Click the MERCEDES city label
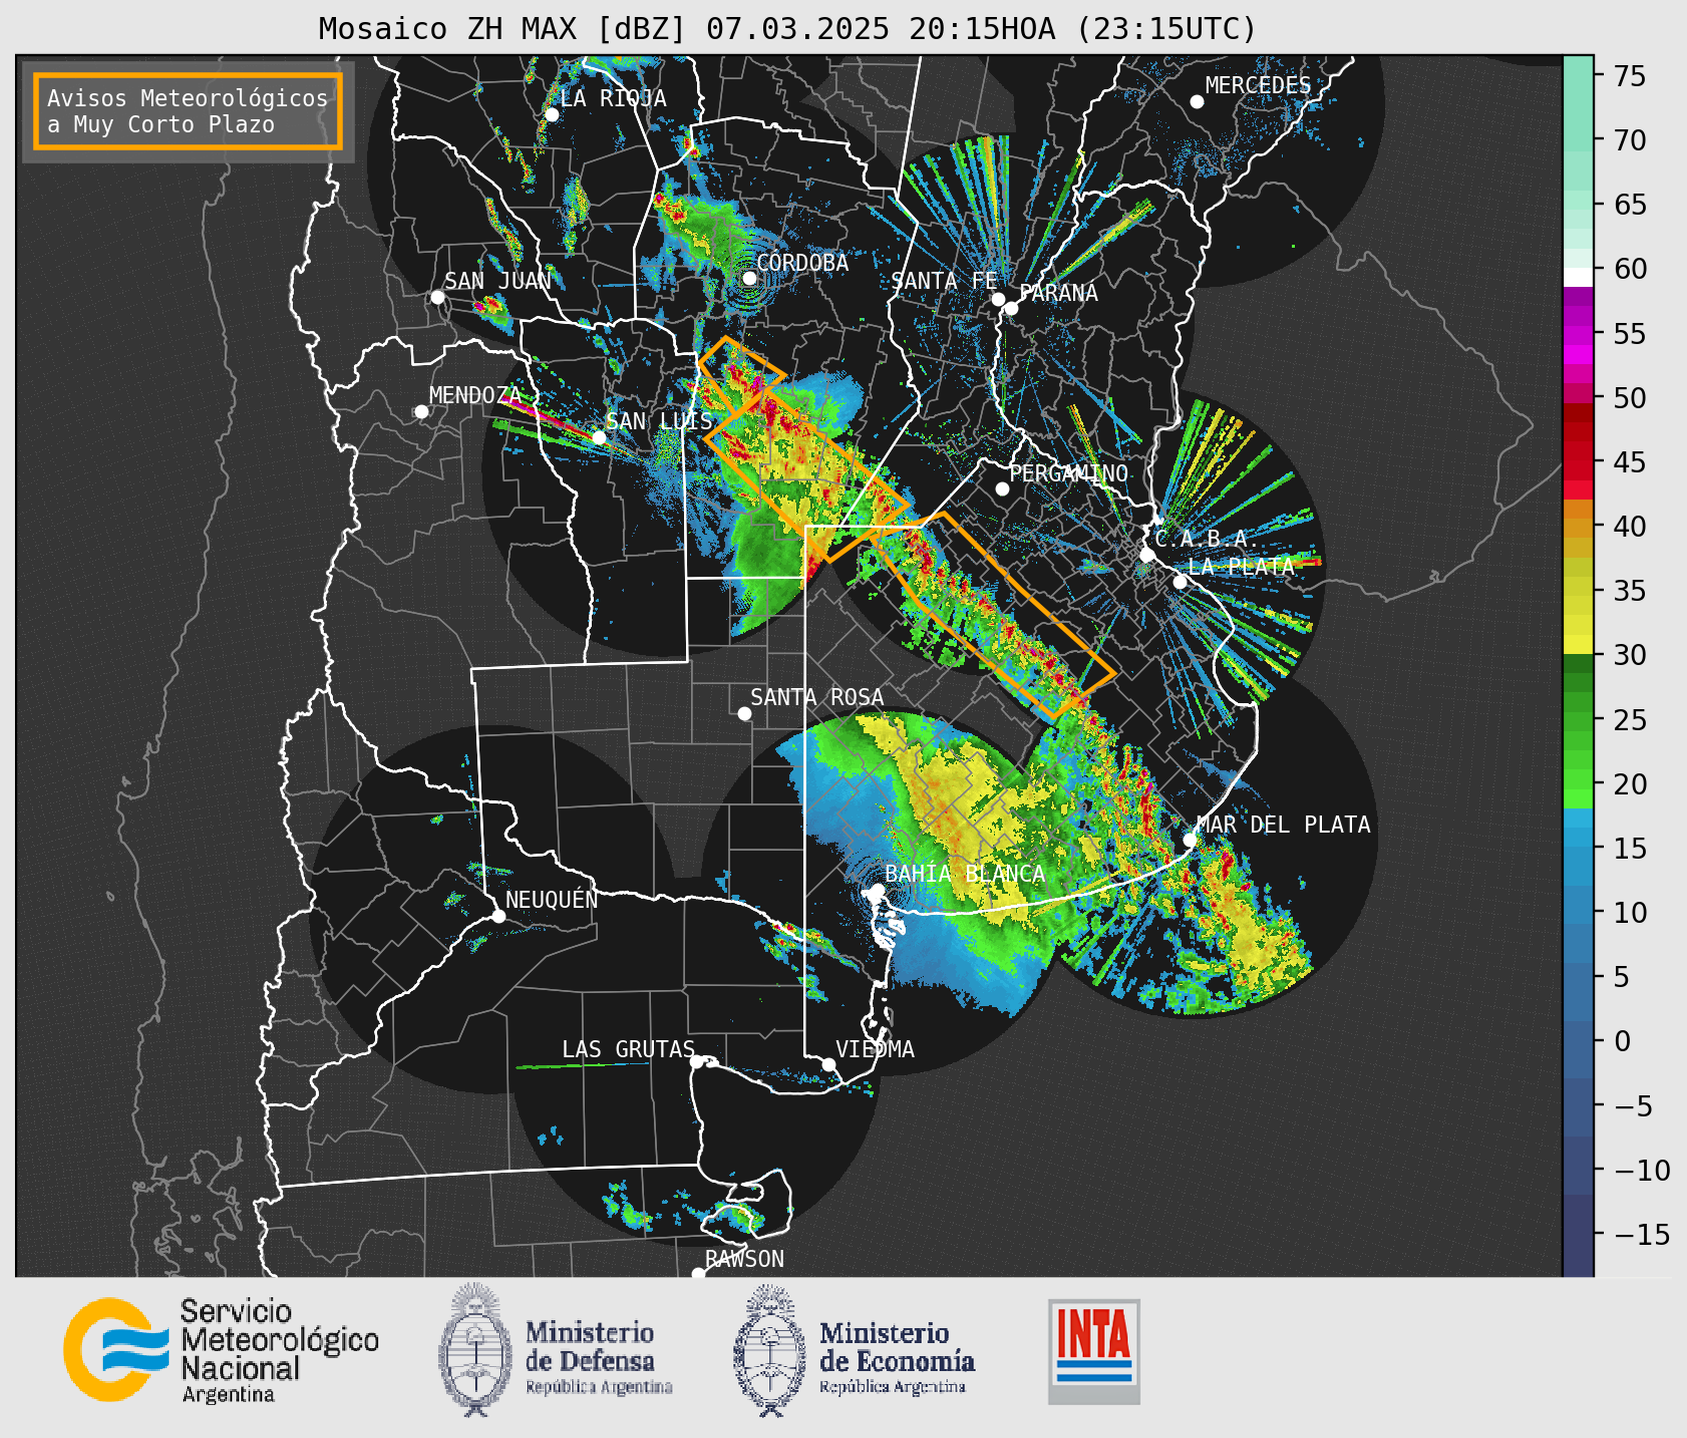The width and height of the screenshot is (1687, 1438). 1258,86
